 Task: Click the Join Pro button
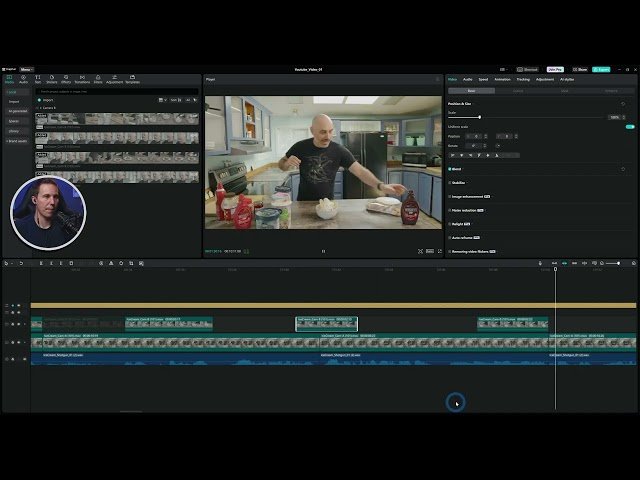click(555, 69)
